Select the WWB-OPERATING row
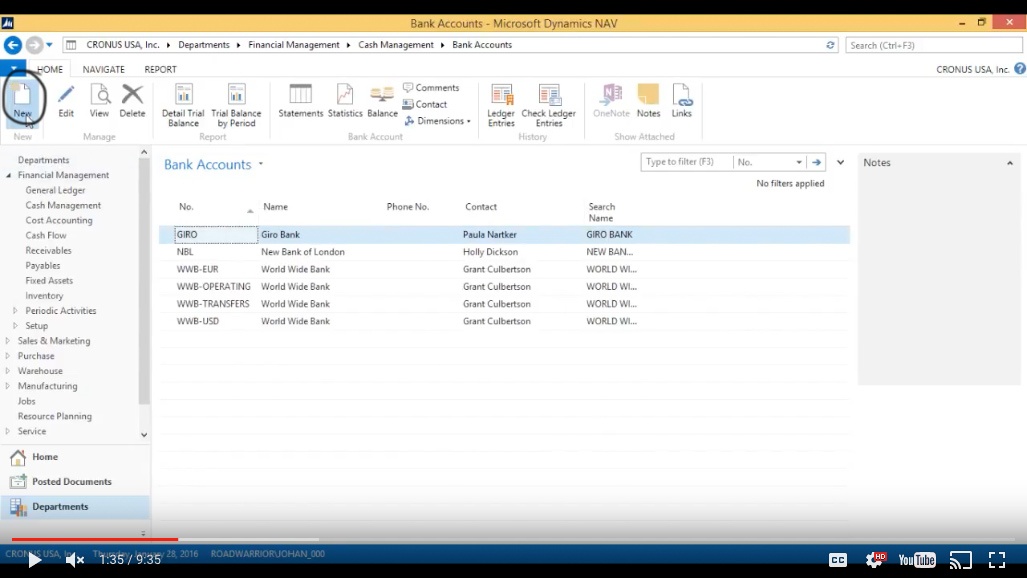 504,286
